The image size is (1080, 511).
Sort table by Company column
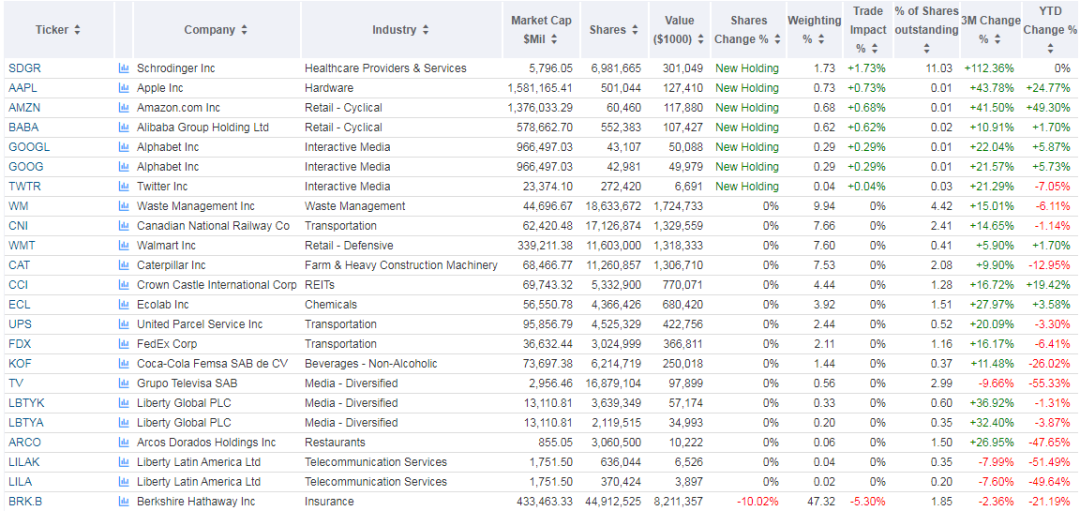216,30
